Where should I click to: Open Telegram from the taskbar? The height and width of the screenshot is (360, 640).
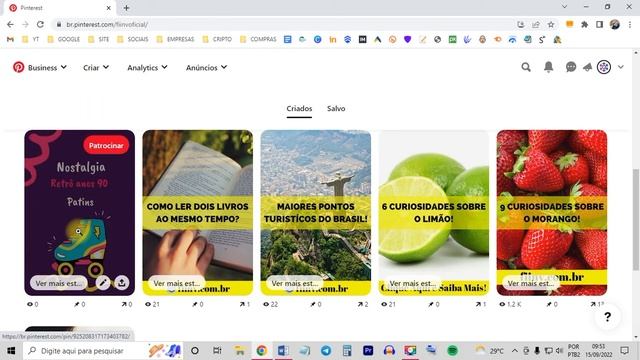click(x=326, y=350)
